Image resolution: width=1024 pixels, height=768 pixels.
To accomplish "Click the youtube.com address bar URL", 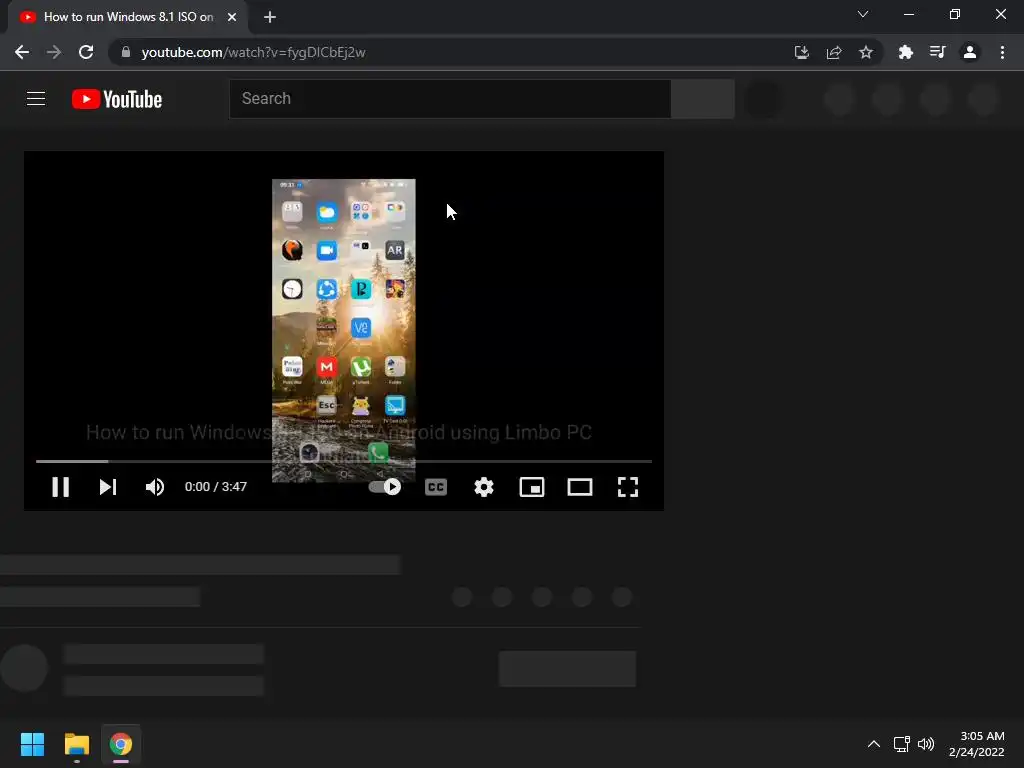I will (253, 52).
